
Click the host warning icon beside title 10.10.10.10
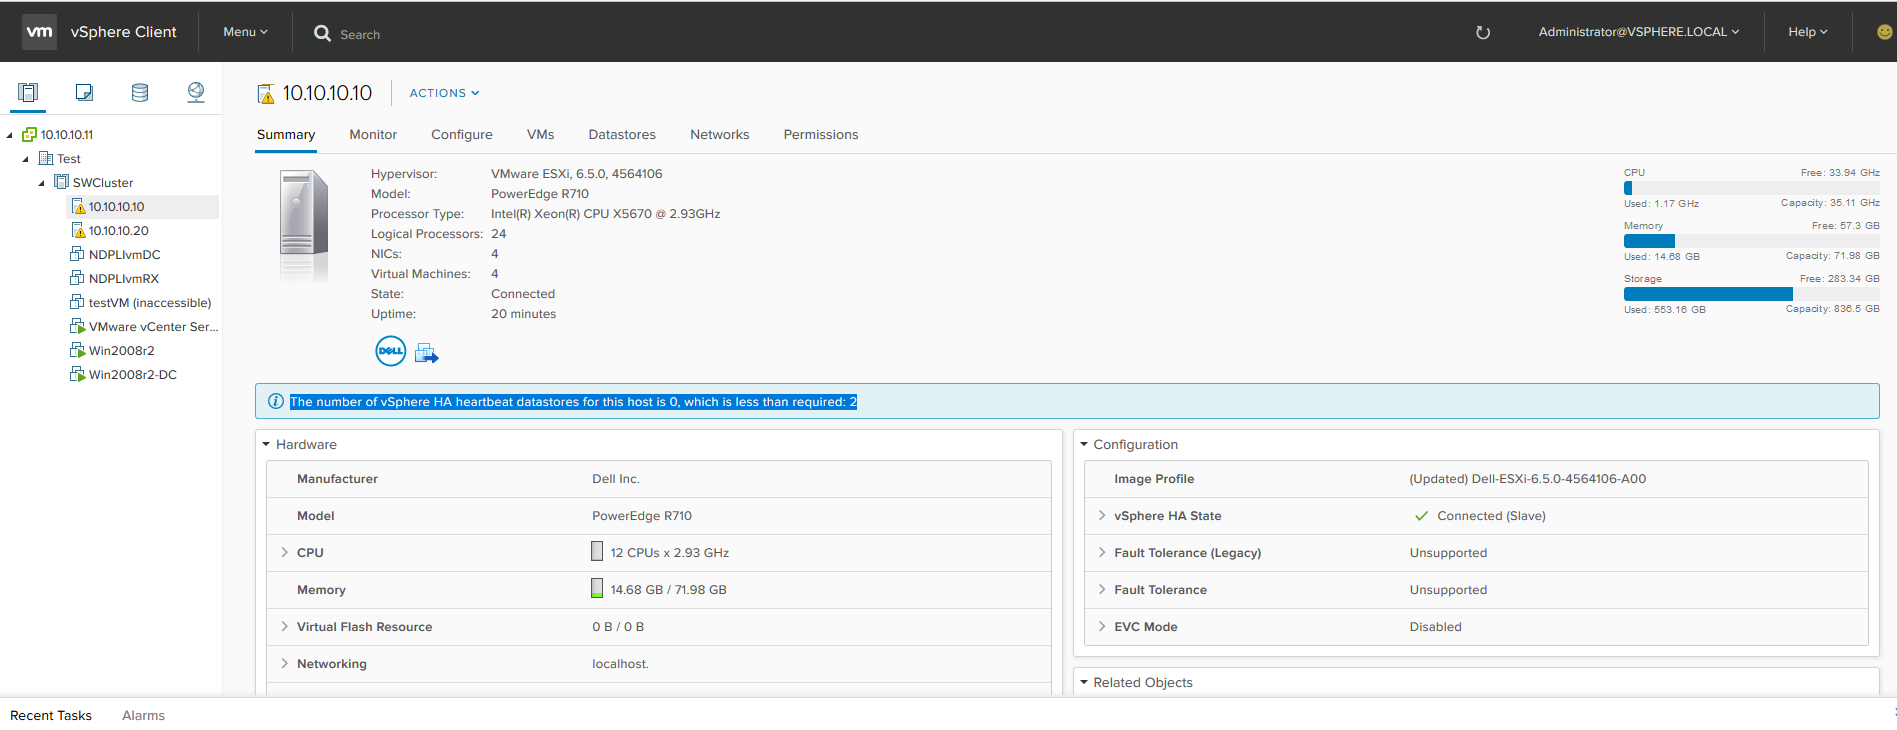(x=266, y=94)
